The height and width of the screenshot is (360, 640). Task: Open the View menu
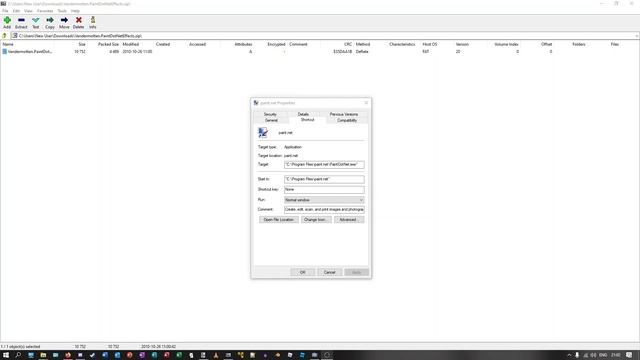[x=28, y=11]
